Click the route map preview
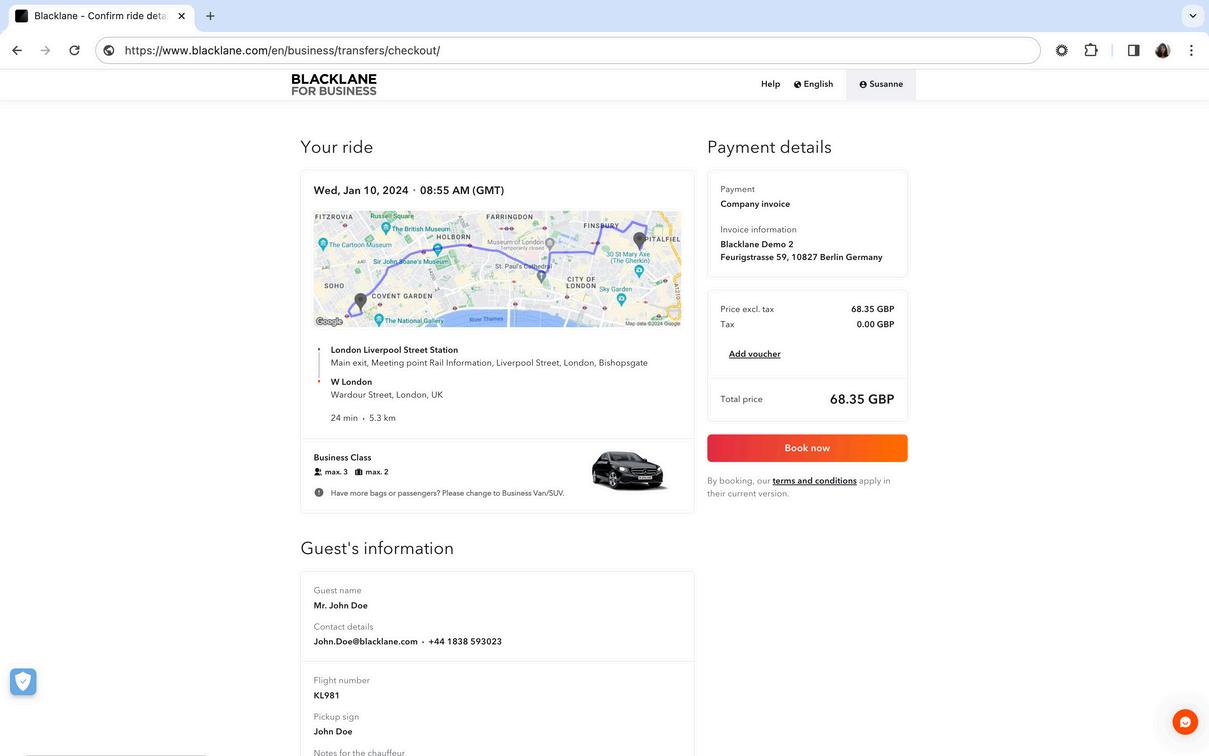Viewport: 1209px width, 756px height. [x=497, y=269]
